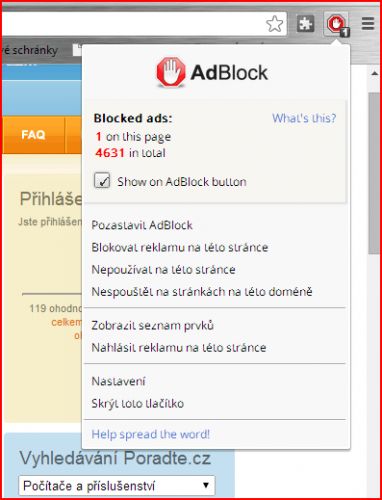Click the AdBlock logo in popup
This screenshot has width=382, height=500.
click(212, 72)
